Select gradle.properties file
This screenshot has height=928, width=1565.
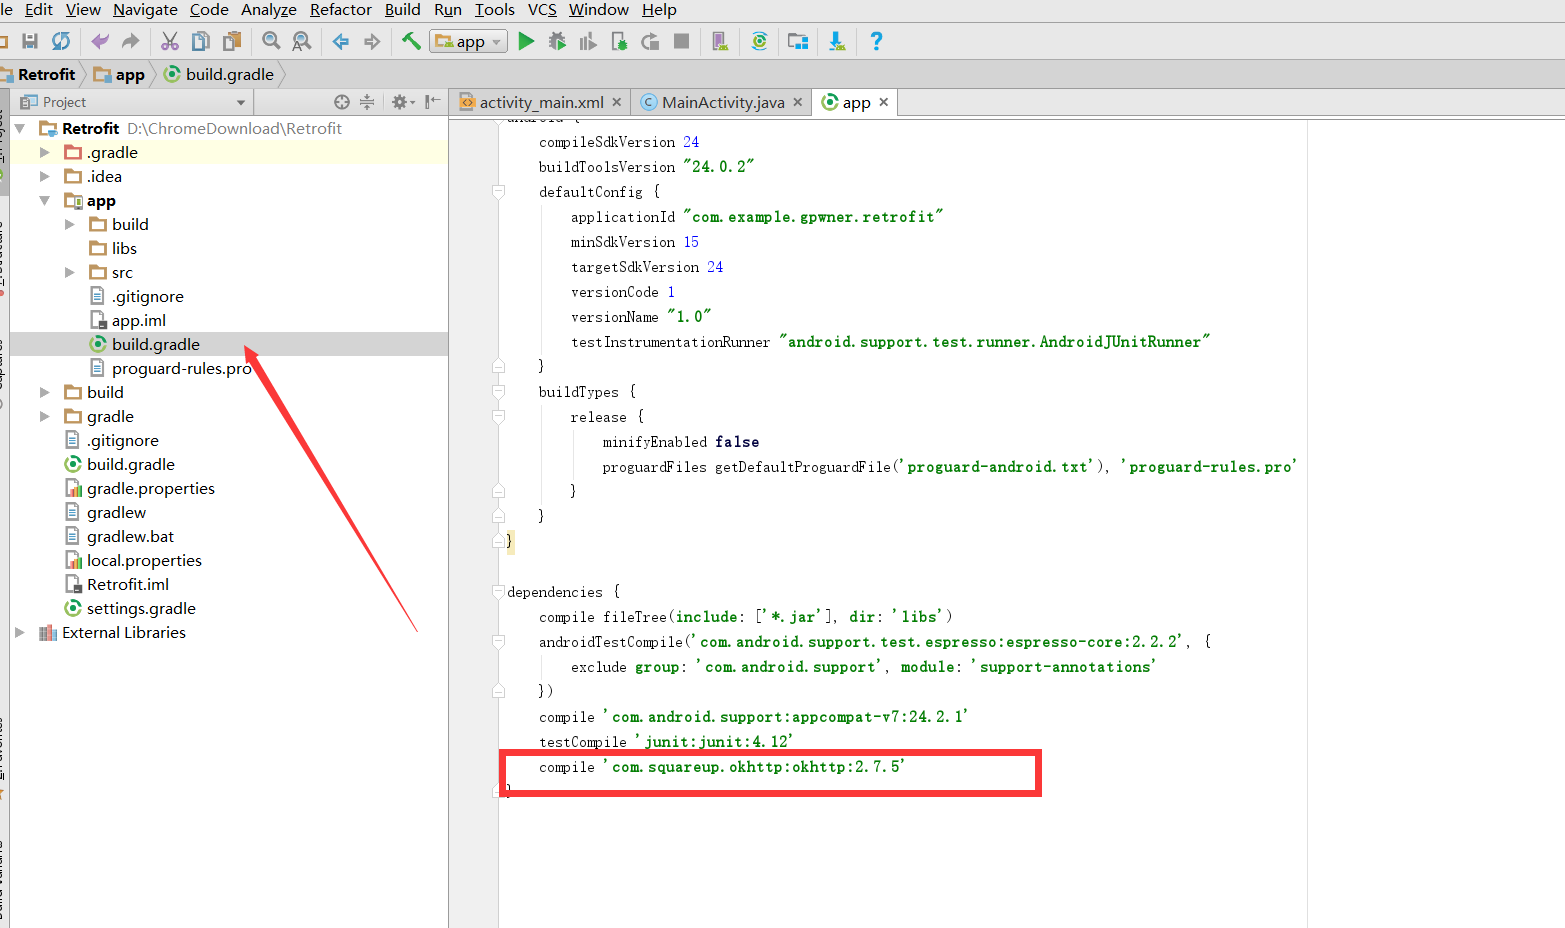[151, 488]
